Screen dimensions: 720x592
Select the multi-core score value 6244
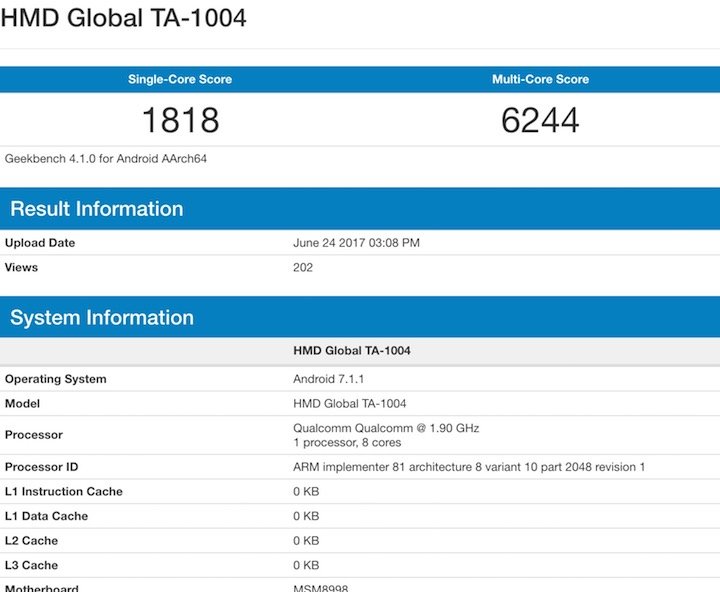click(540, 120)
